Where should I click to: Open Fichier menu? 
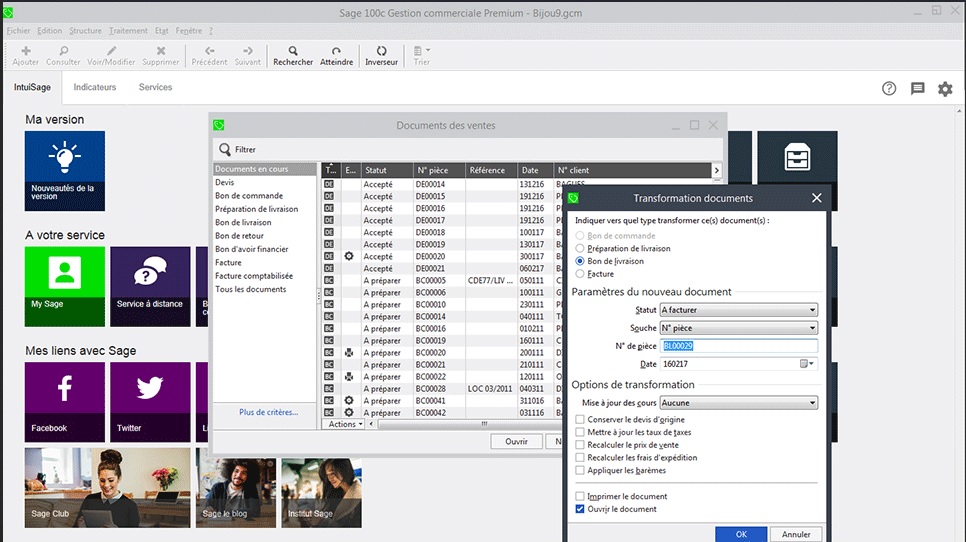pyautogui.click(x=18, y=31)
